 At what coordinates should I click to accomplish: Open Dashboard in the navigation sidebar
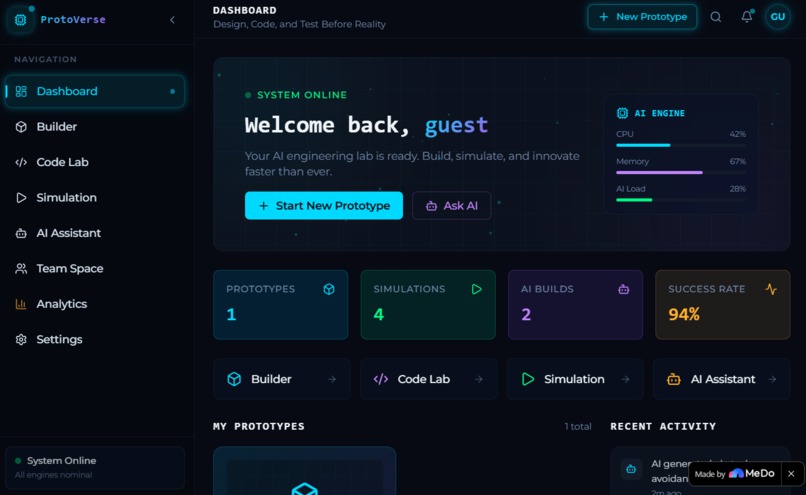click(x=95, y=91)
